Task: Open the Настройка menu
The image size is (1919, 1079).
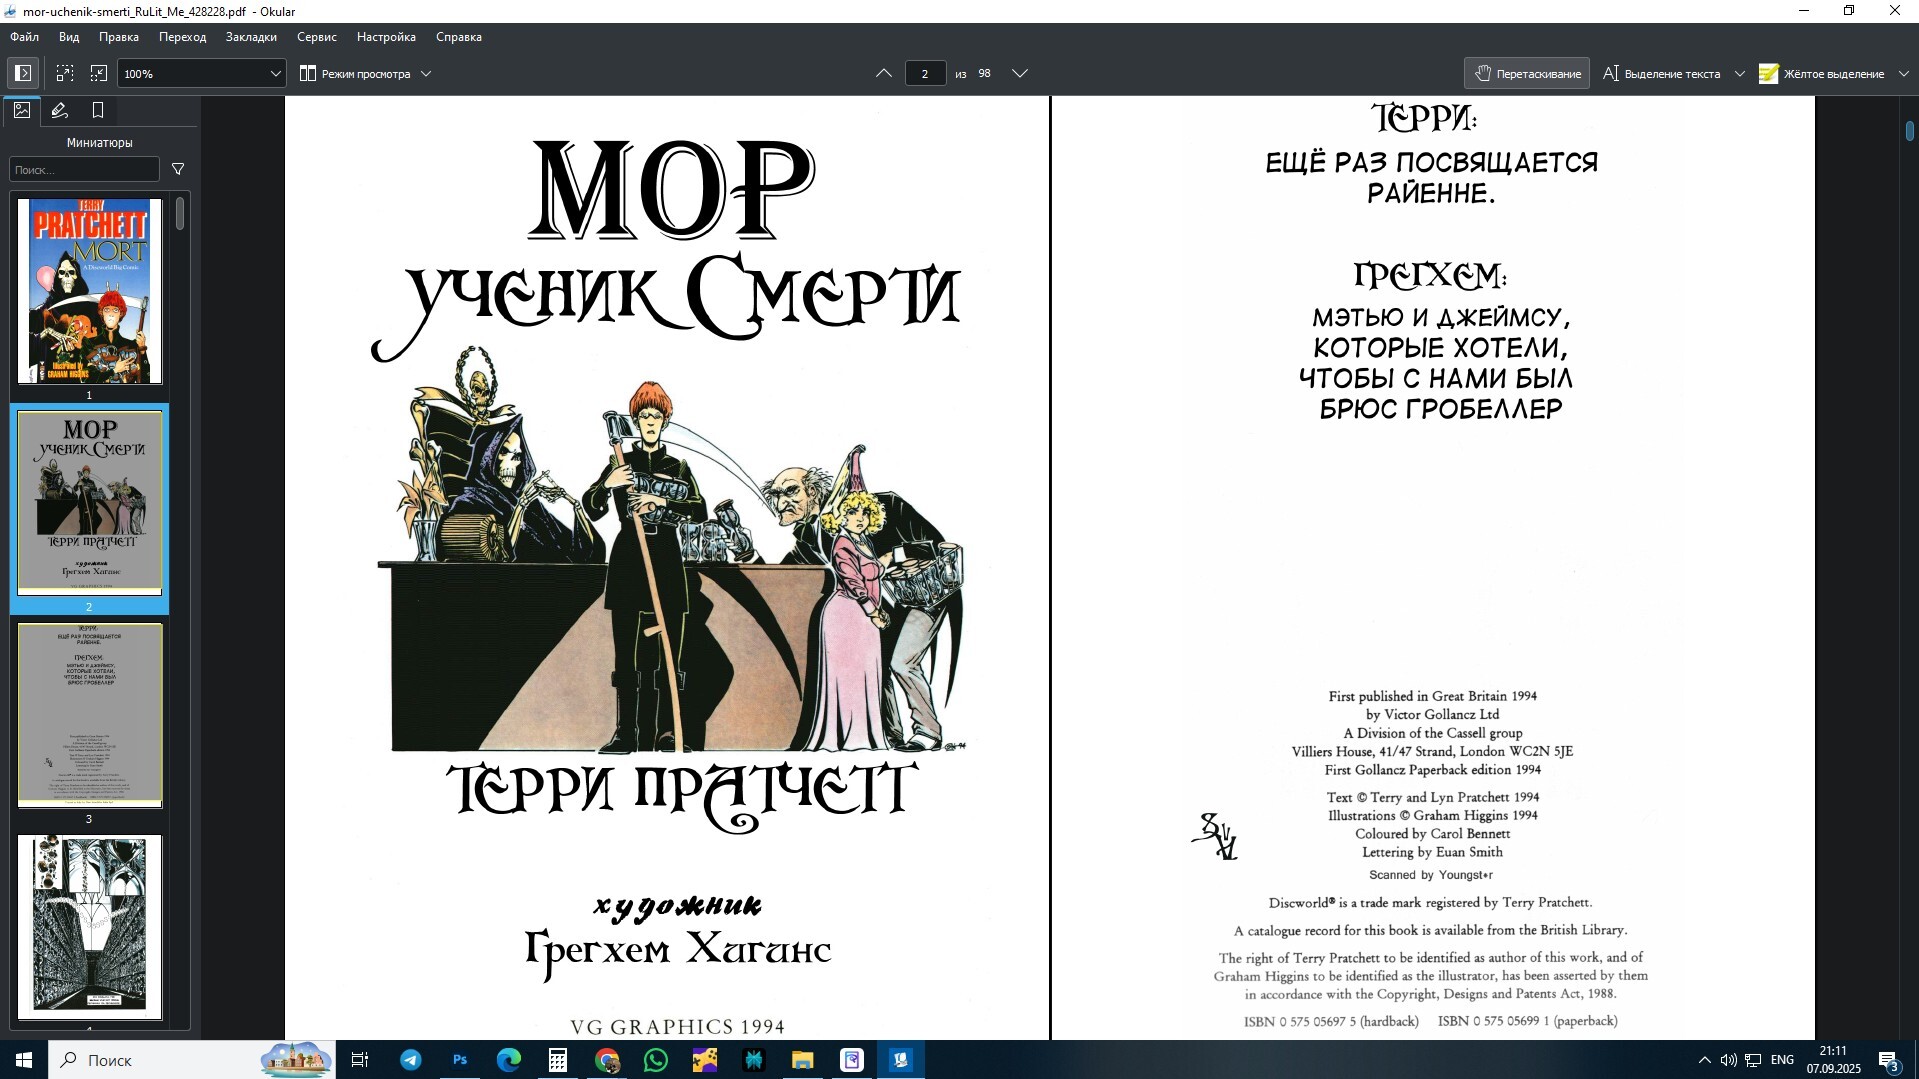Action: point(386,37)
